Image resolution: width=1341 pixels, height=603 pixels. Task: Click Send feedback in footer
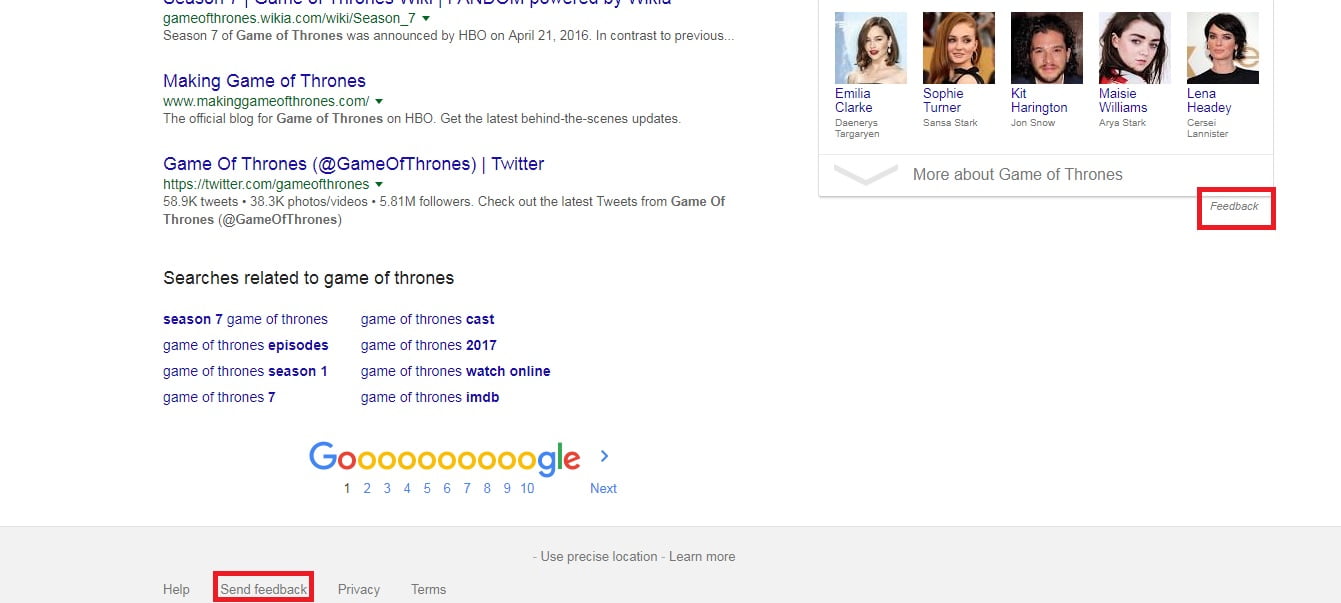264,589
